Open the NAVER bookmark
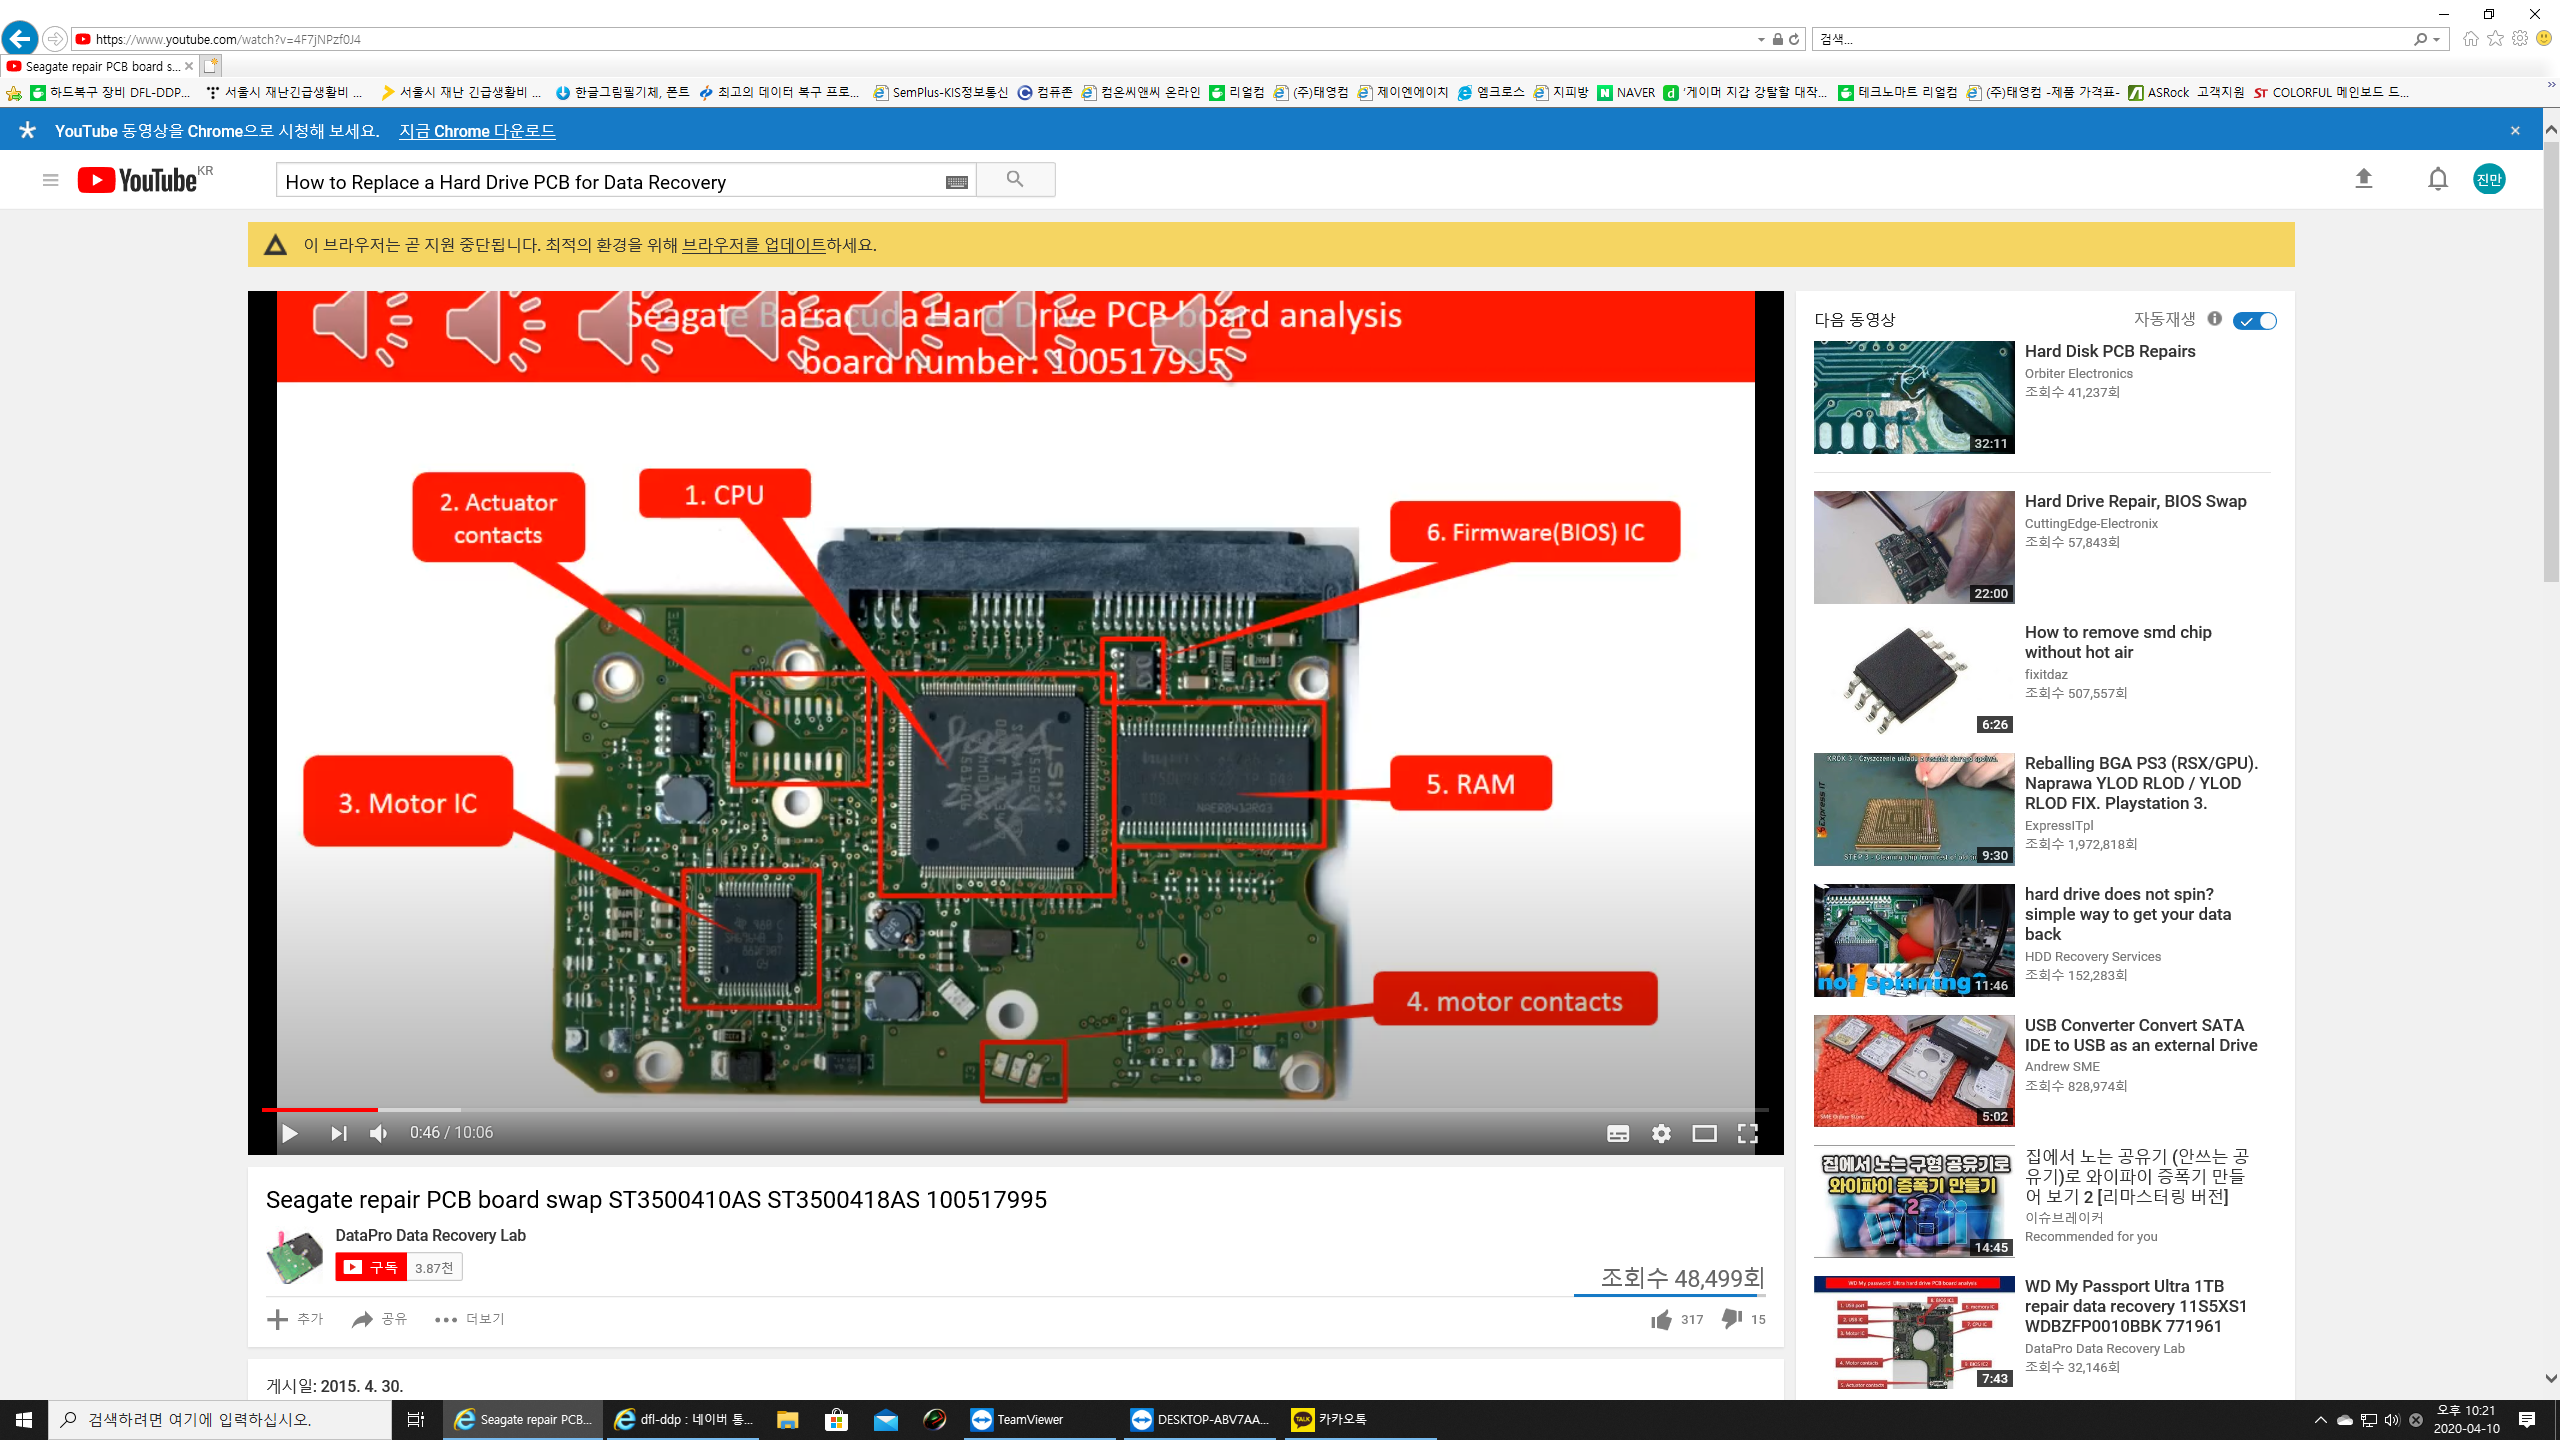2560x1440 pixels. (x=1626, y=92)
